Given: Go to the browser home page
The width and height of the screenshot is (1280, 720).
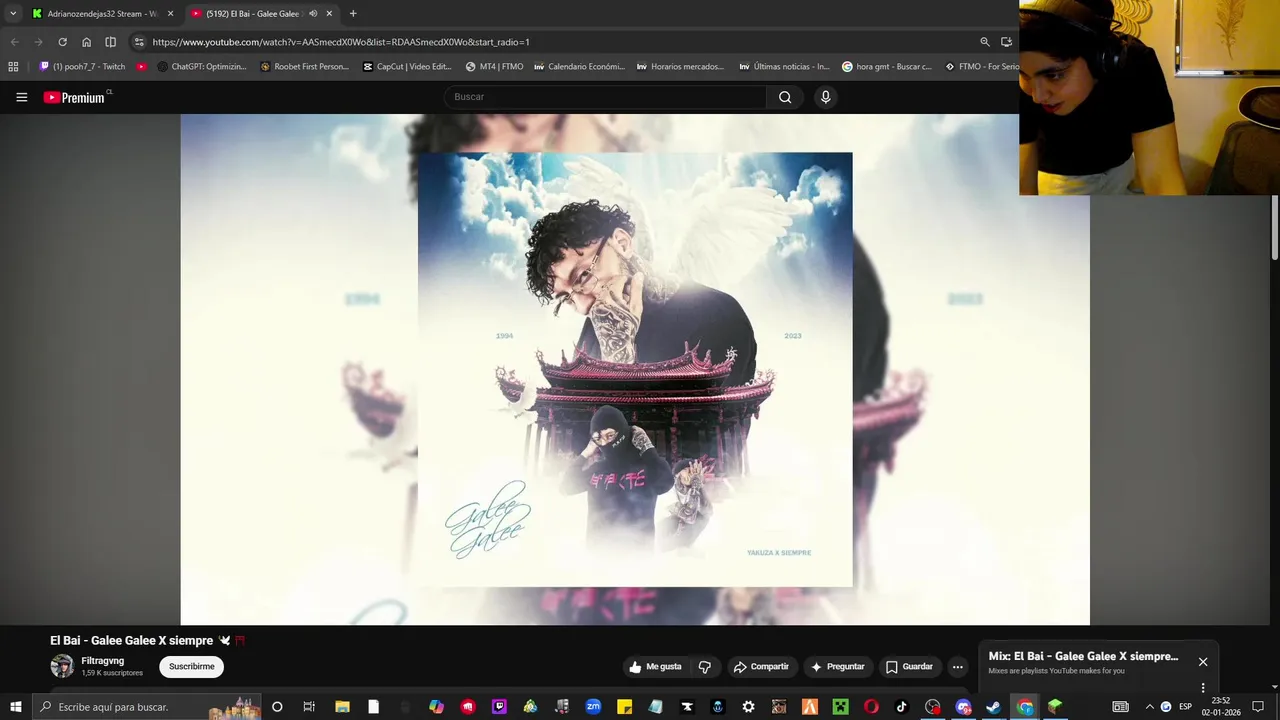Looking at the screenshot, I should [86, 42].
